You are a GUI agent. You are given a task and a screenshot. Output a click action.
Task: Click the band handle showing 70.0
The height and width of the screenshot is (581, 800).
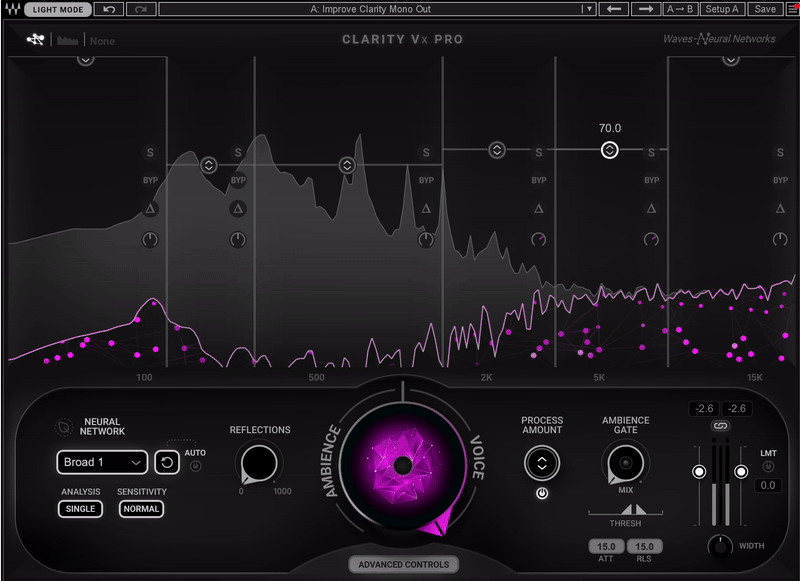coord(609,150)
